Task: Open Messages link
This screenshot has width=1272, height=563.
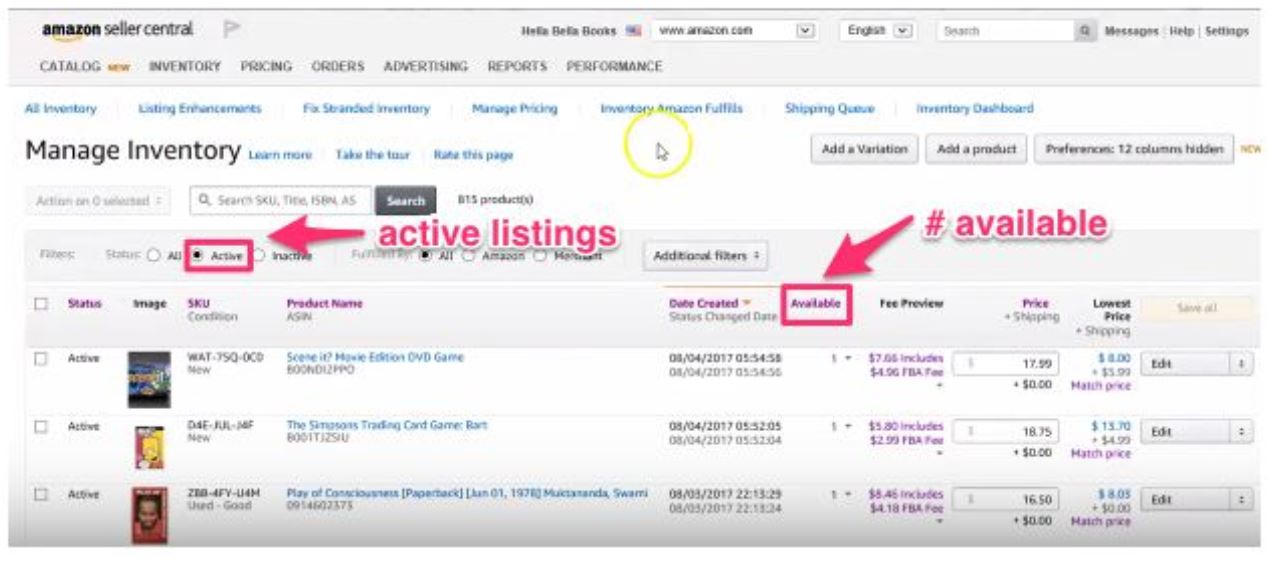Action: click(x=1131, y=32)
